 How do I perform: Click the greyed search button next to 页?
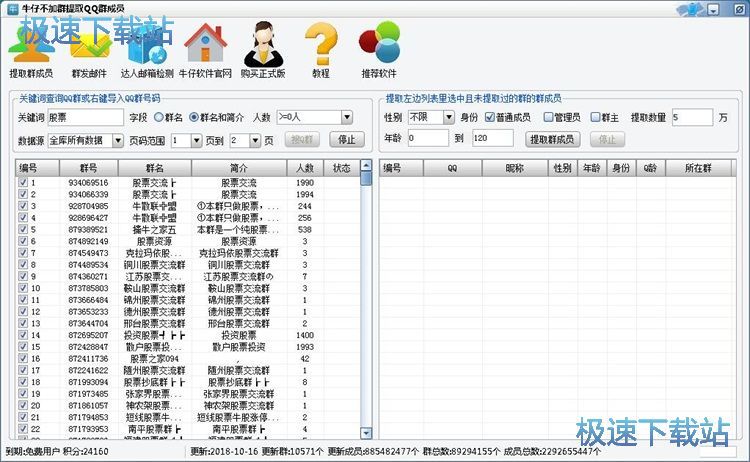pyautogui.click(x=302, y=140)
